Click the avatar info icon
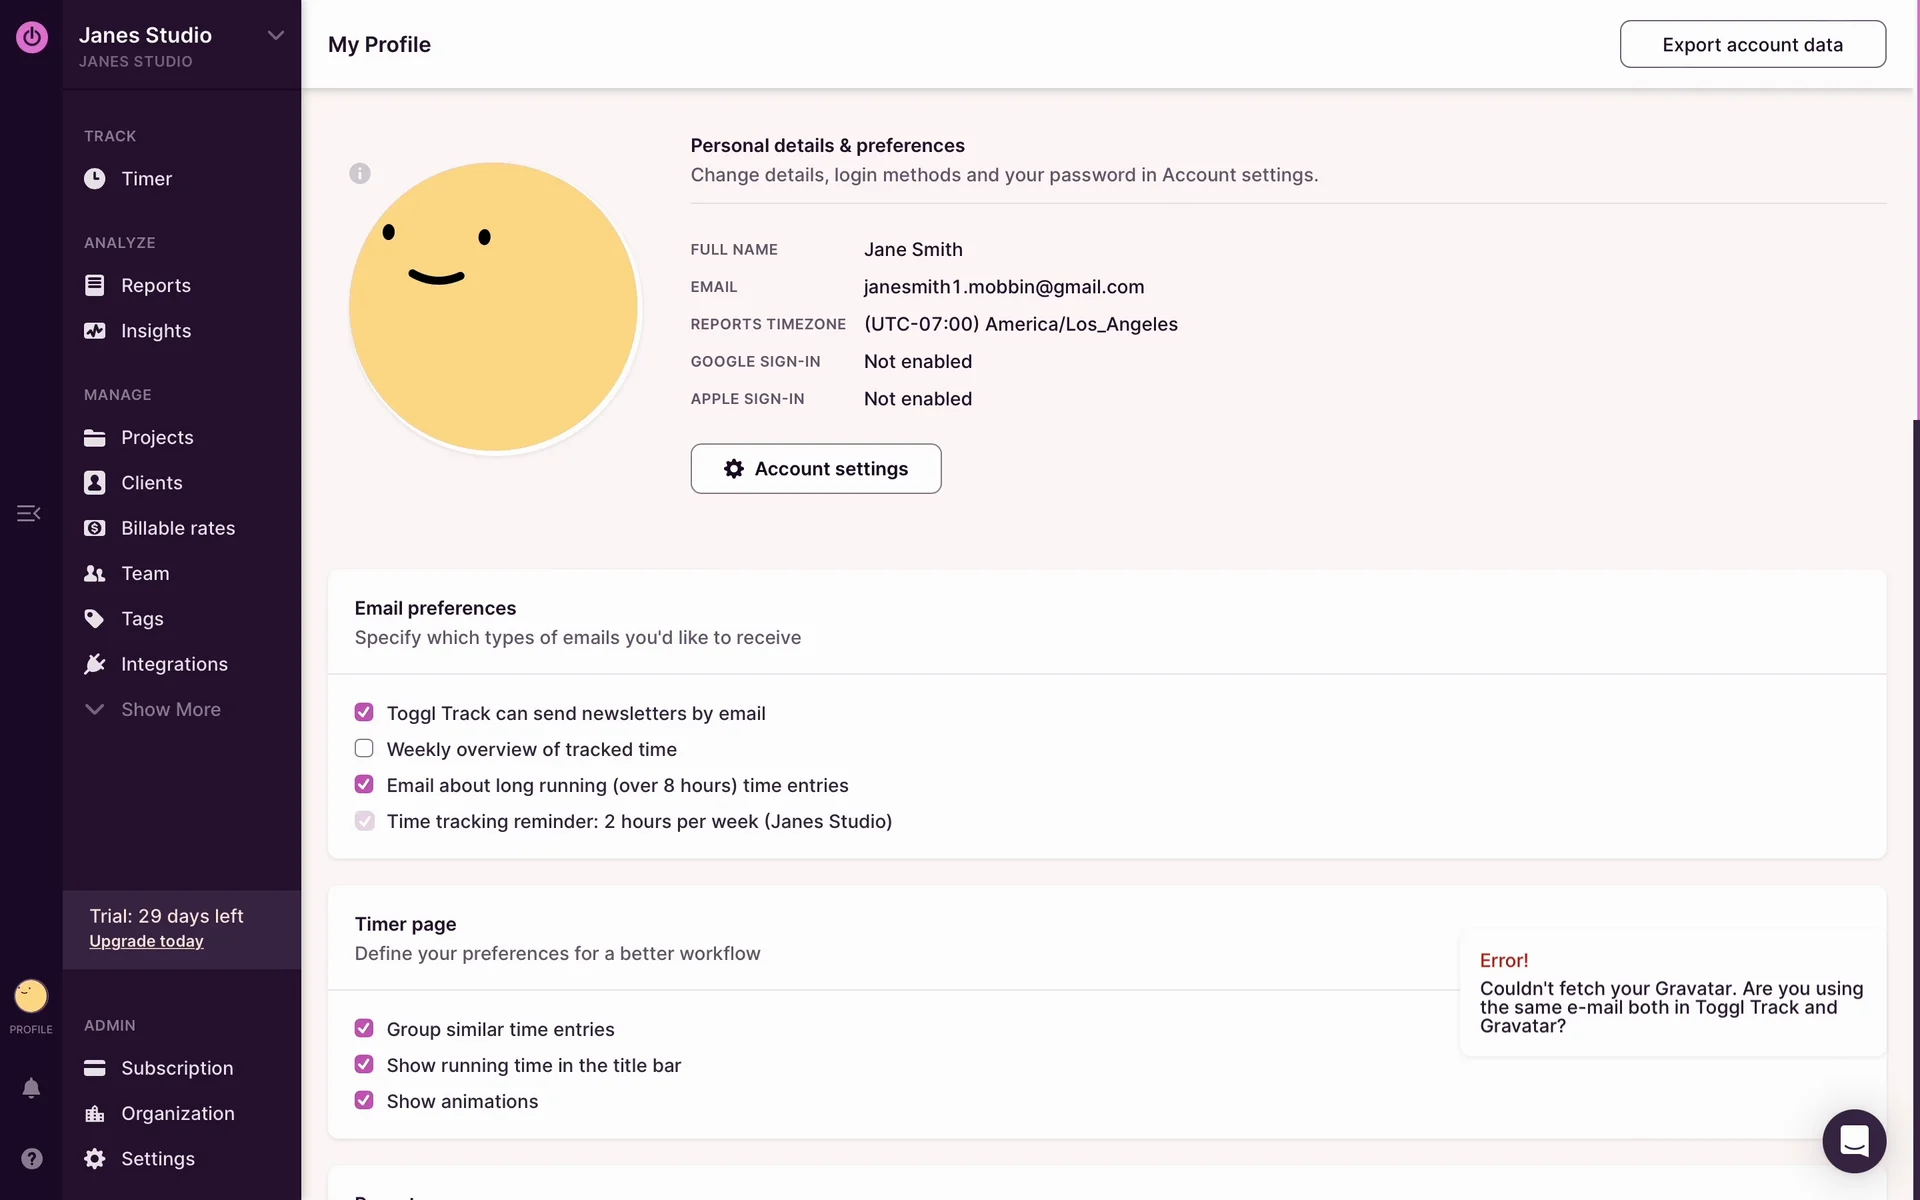This screenshot has width=1920, height=1200. (360, 173)
